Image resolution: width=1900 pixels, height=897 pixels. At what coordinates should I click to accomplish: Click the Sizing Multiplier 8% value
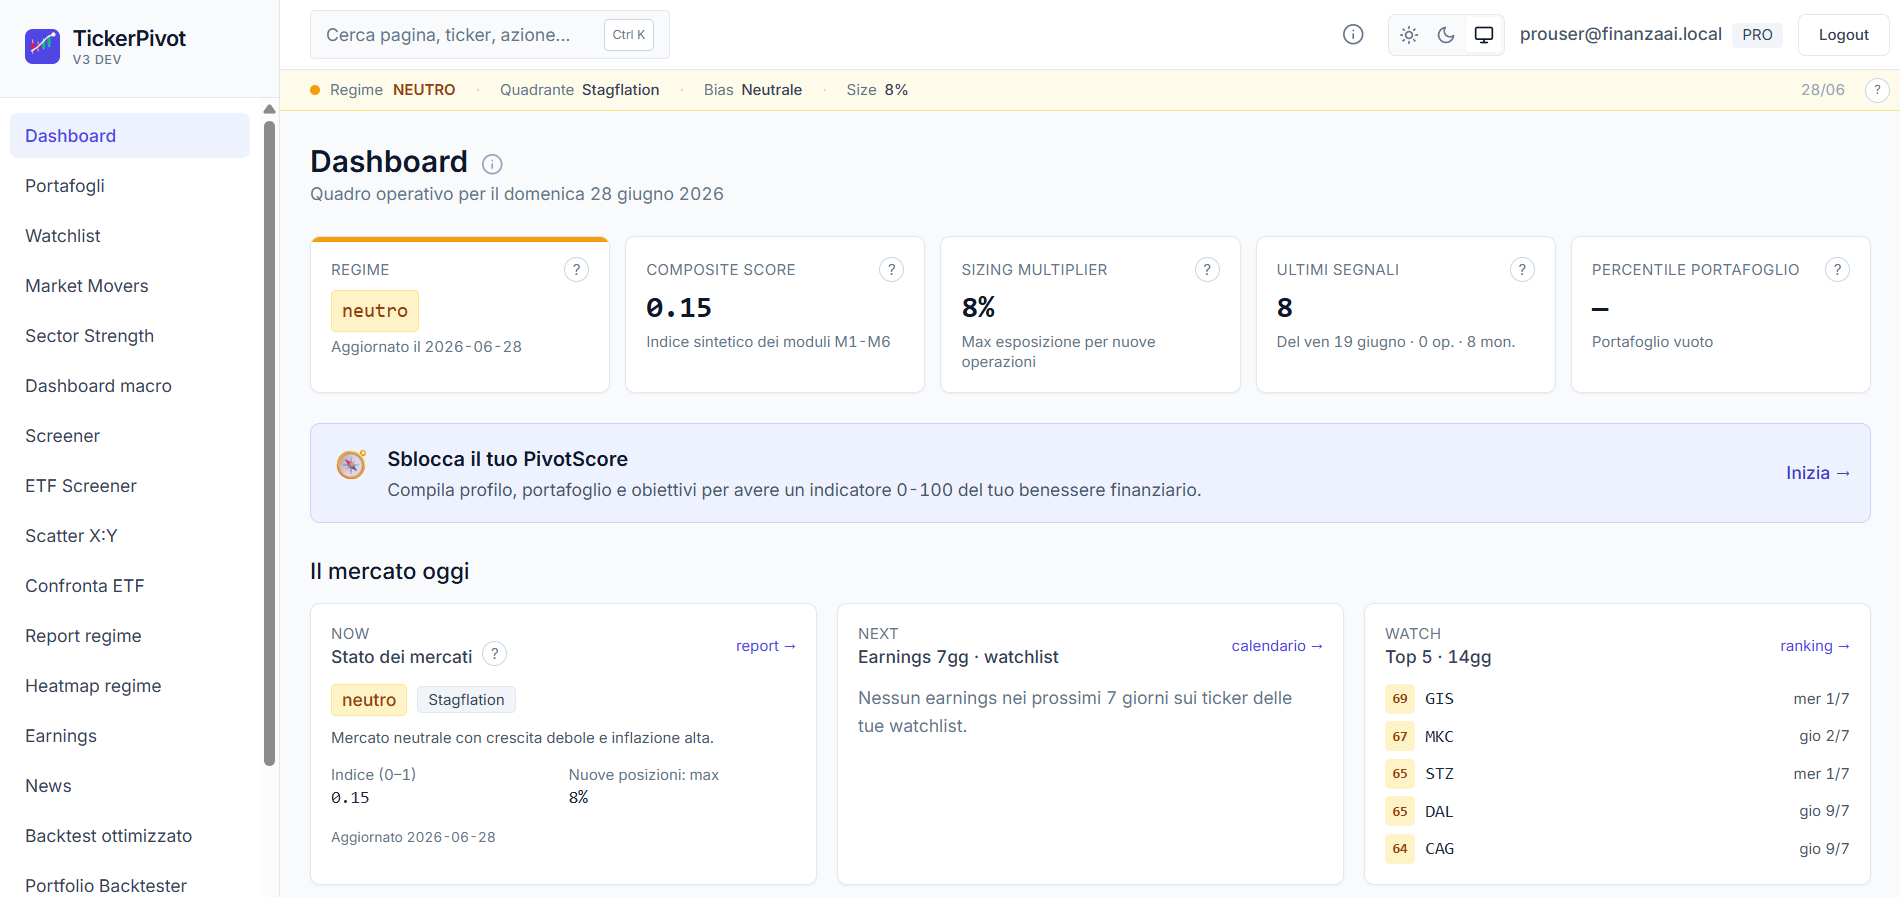(x=978, y=308)
